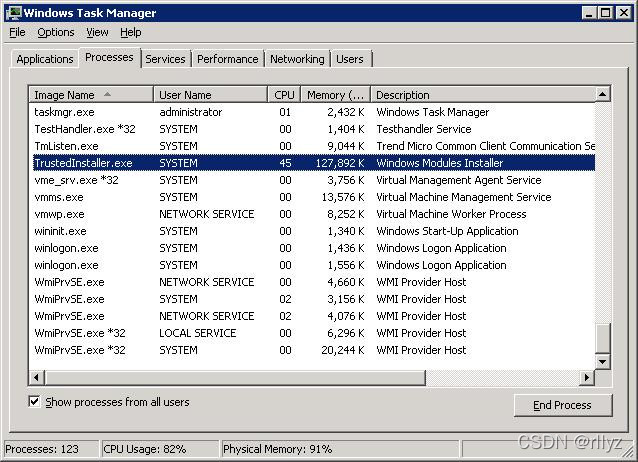Viewport: 638px width, 462px height.
Task: Click the Testhandler Service description
Action: tap(424, 129)
